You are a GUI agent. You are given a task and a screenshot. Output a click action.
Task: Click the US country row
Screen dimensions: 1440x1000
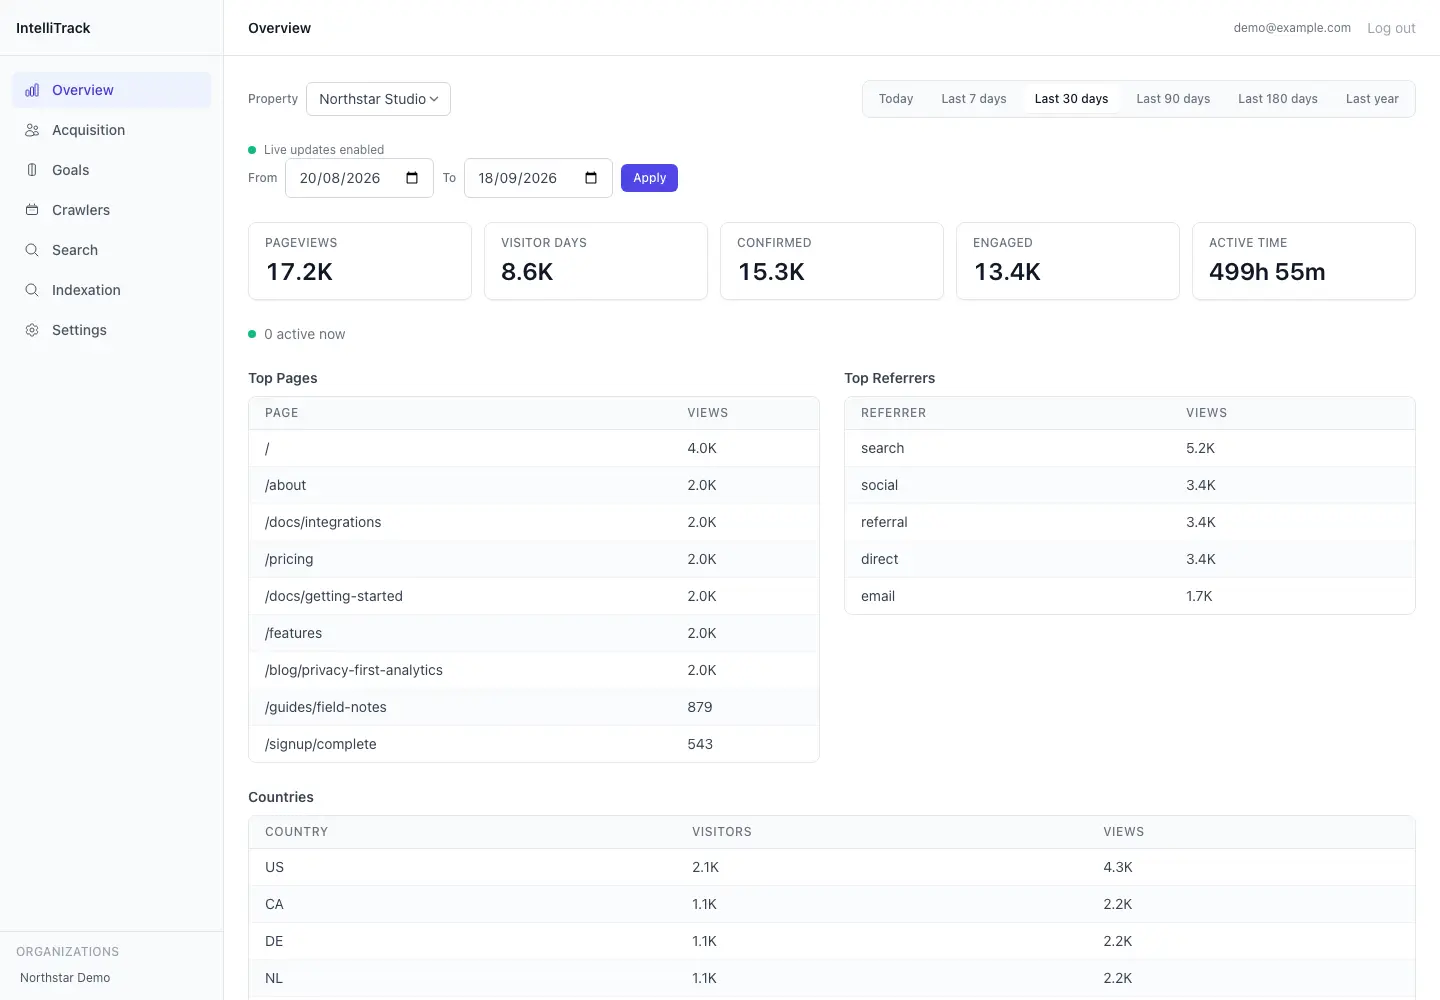[832, 867]
